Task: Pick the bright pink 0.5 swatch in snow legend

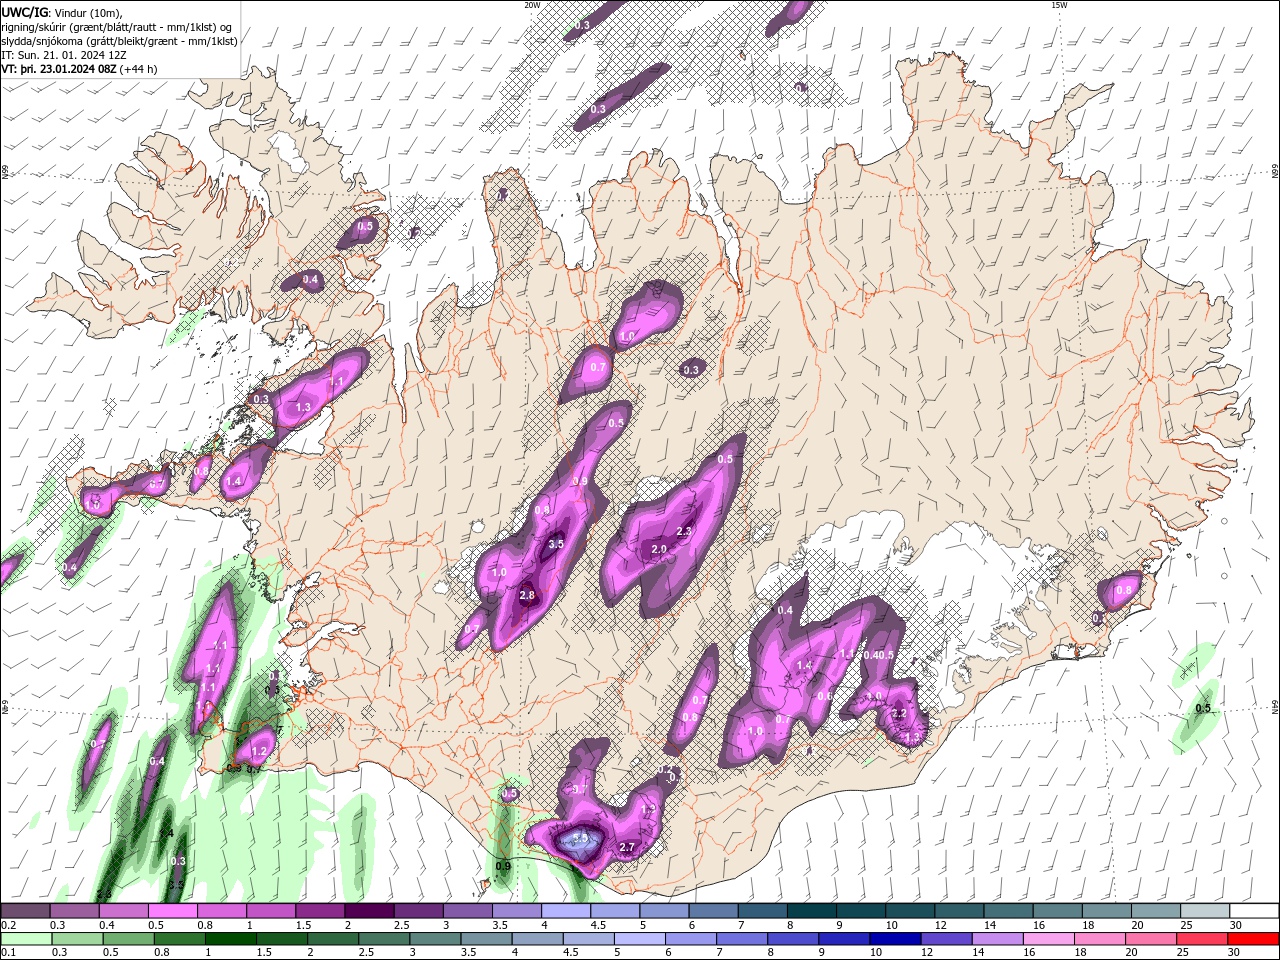Action: (173, 911)
